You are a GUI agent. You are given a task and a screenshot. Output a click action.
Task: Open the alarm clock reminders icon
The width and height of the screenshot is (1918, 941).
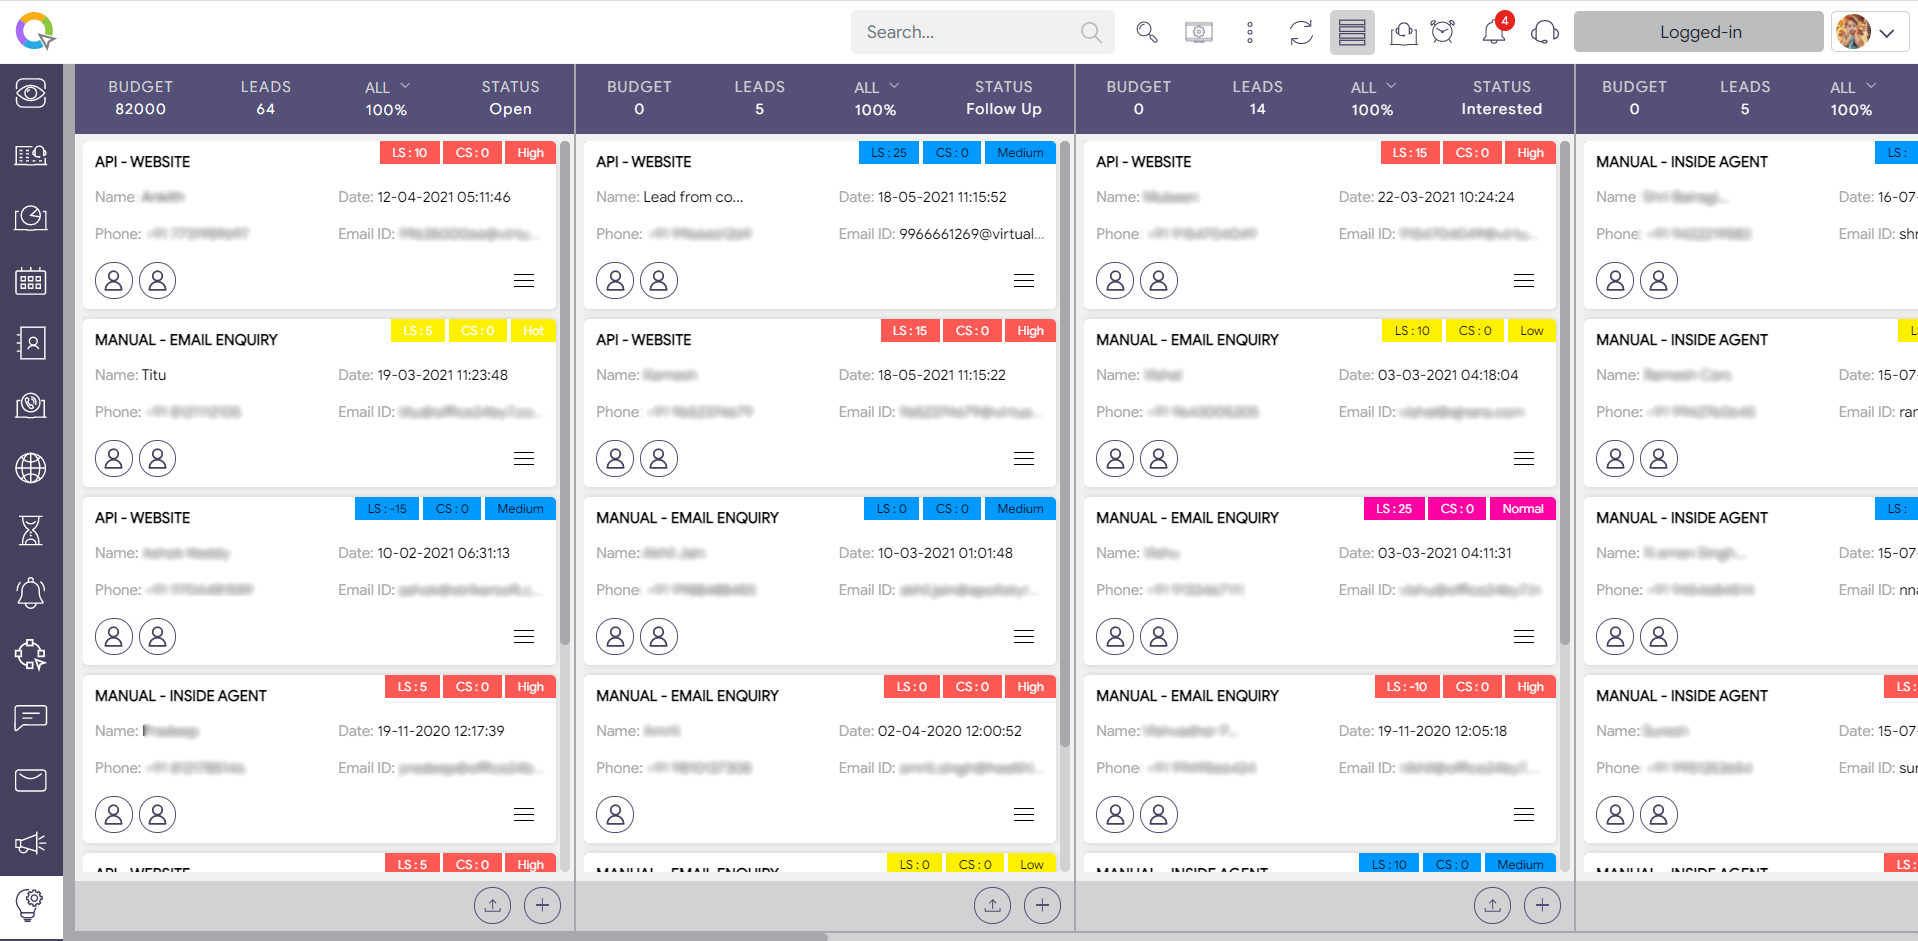pyautogui.click(x=1442, y=32)
